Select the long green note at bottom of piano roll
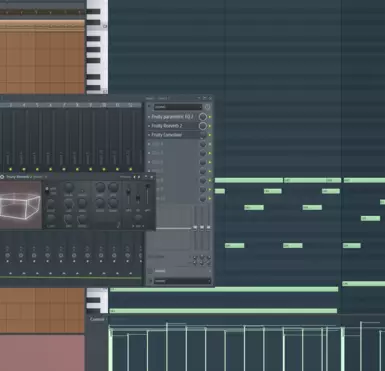Image resolution: width=385 pixels, height=371 pixels. pyautogui.click(x=223, y=311)
